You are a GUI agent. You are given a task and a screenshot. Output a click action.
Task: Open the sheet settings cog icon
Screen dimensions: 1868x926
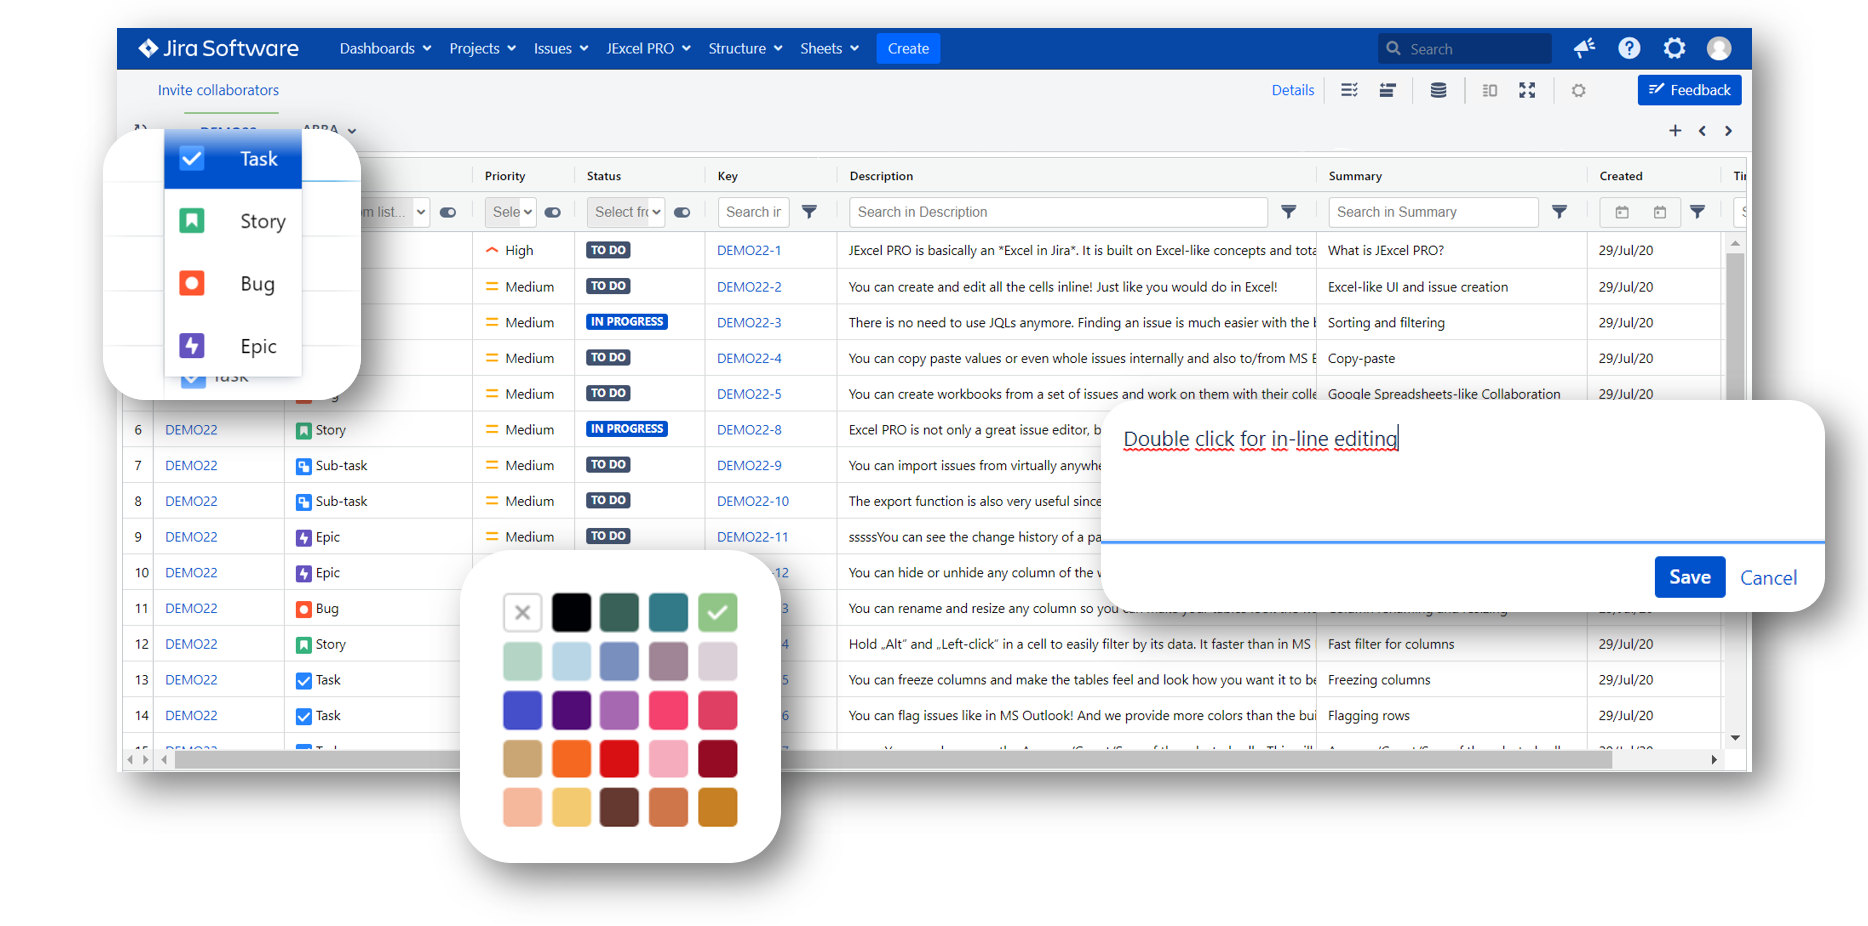point(1578,90)
